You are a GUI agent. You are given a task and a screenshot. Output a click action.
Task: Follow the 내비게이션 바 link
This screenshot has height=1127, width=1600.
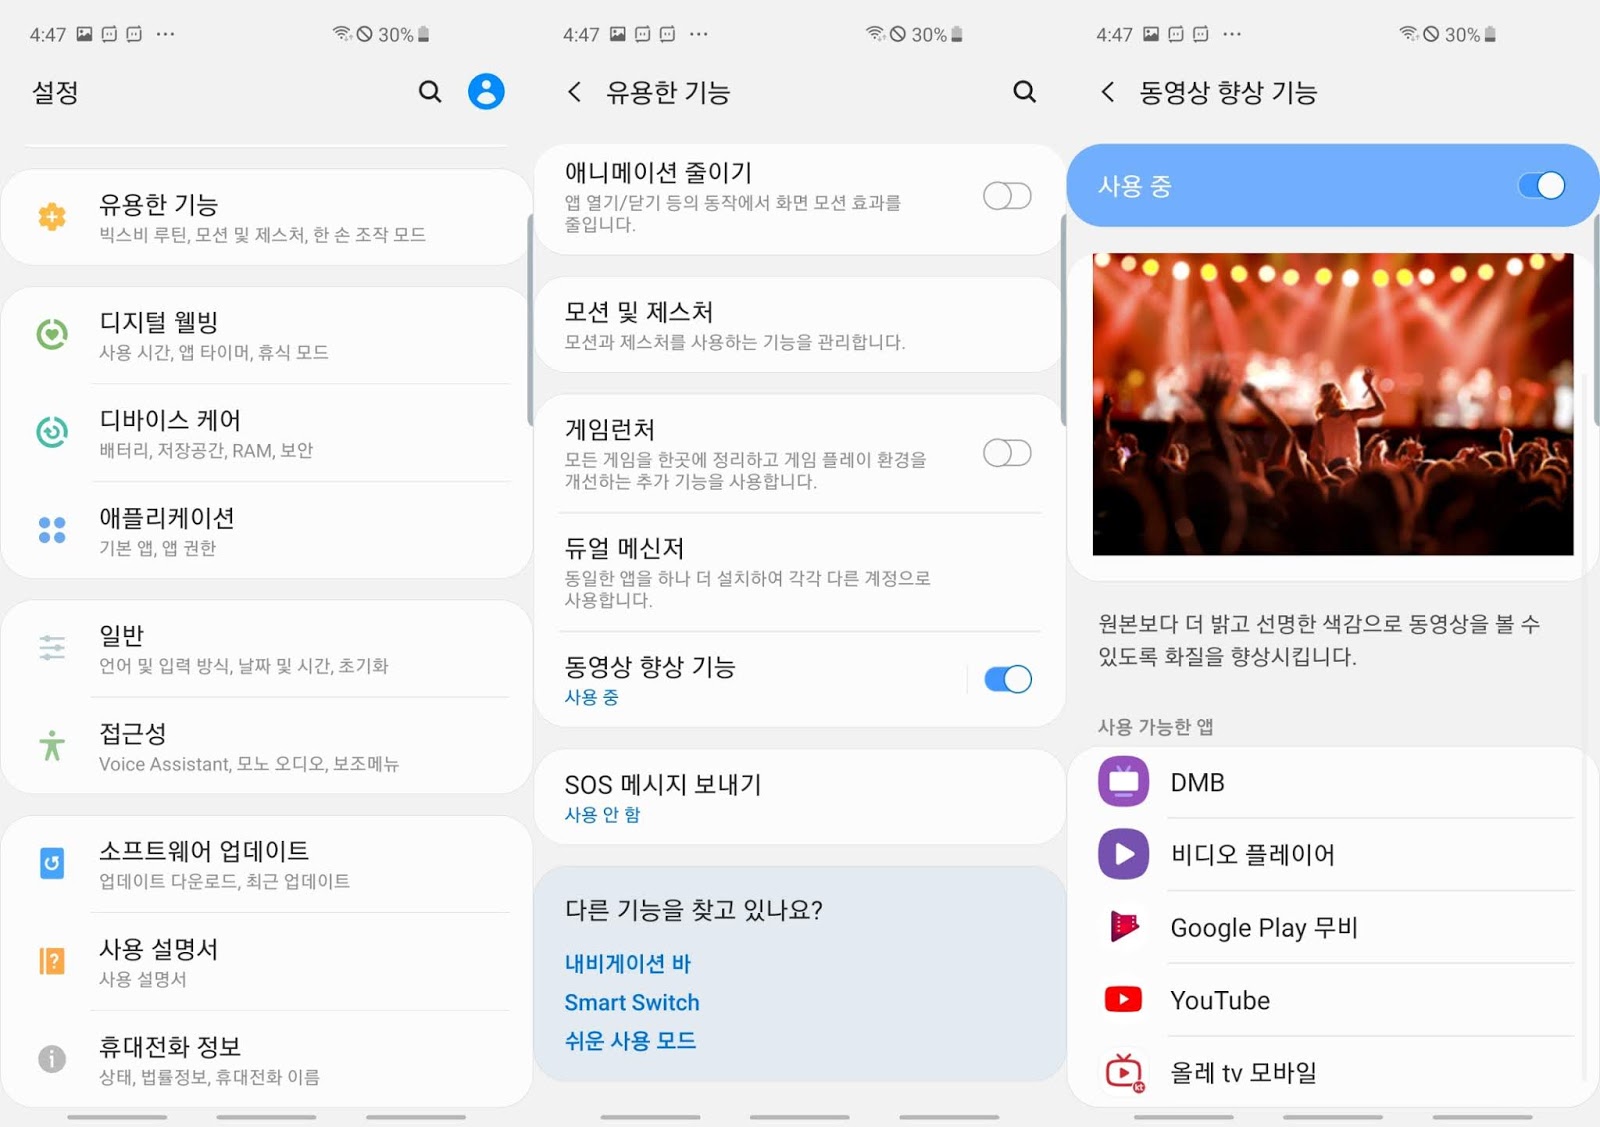click(628, 963)
